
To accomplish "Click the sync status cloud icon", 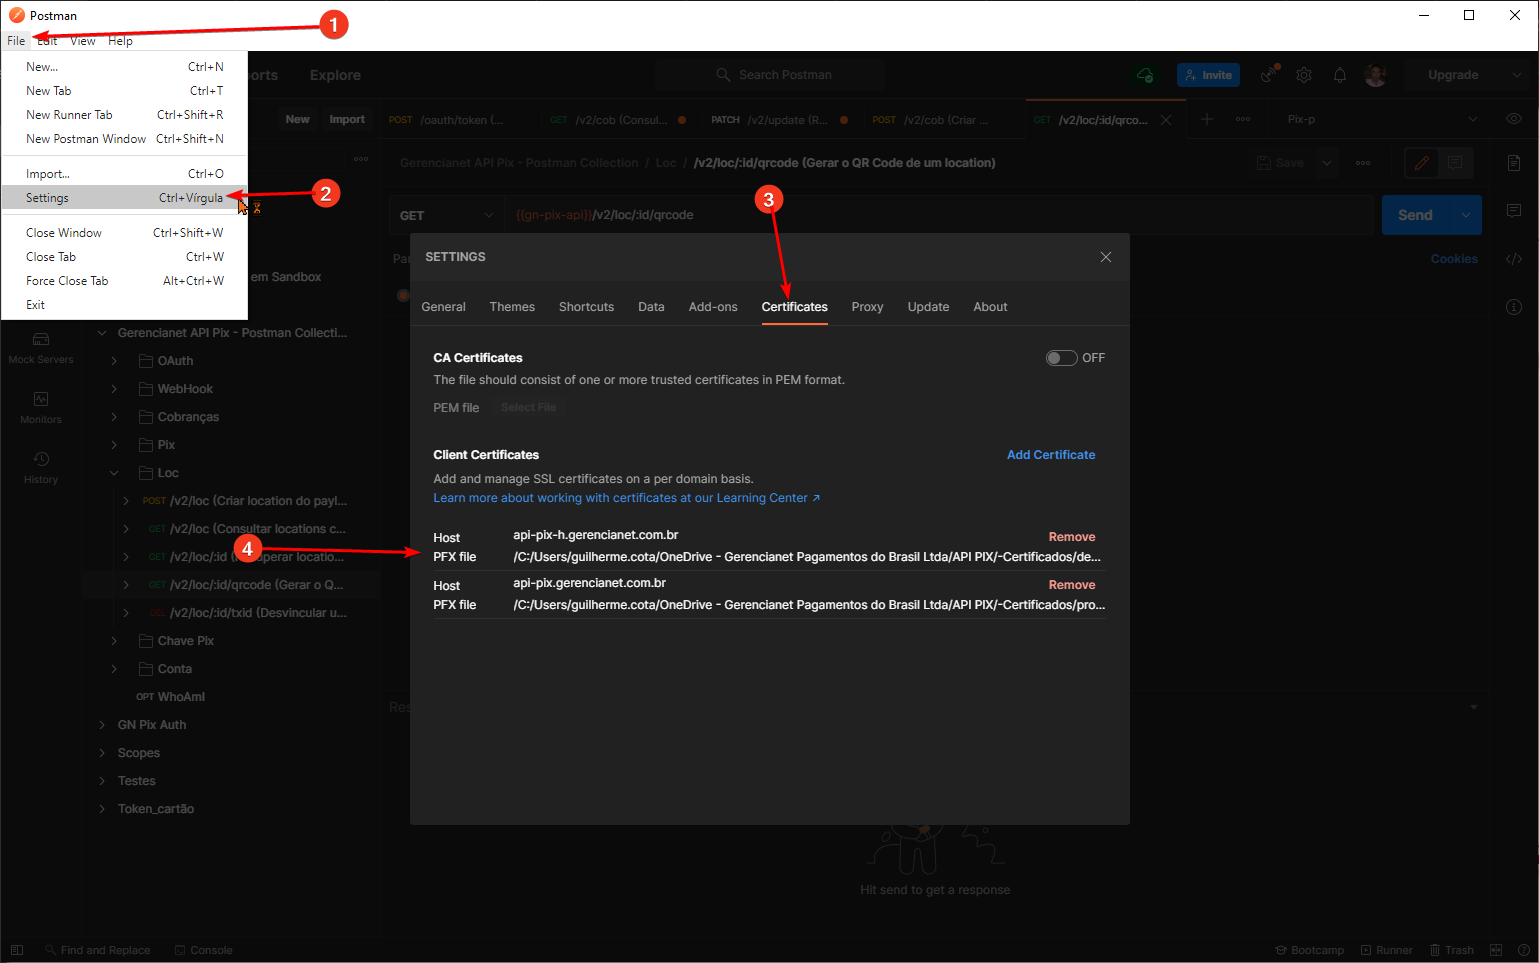I will [1145, 75].
